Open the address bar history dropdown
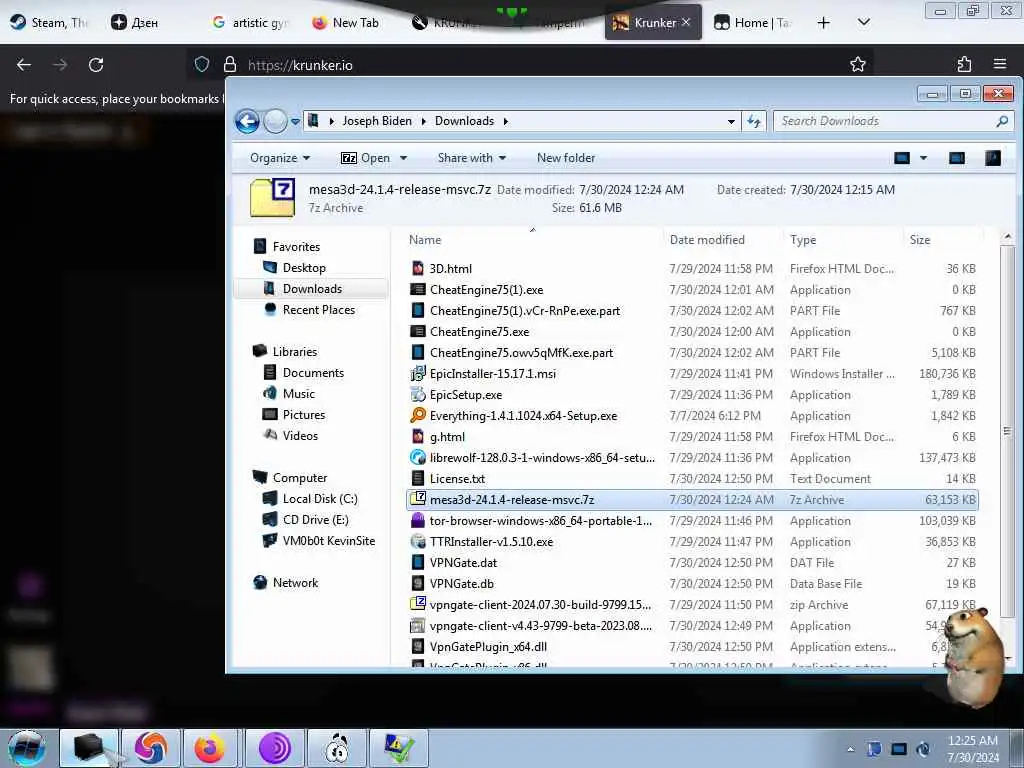Image resolution: width=1024 pixels, height=768 pixels. coord(731,121)
